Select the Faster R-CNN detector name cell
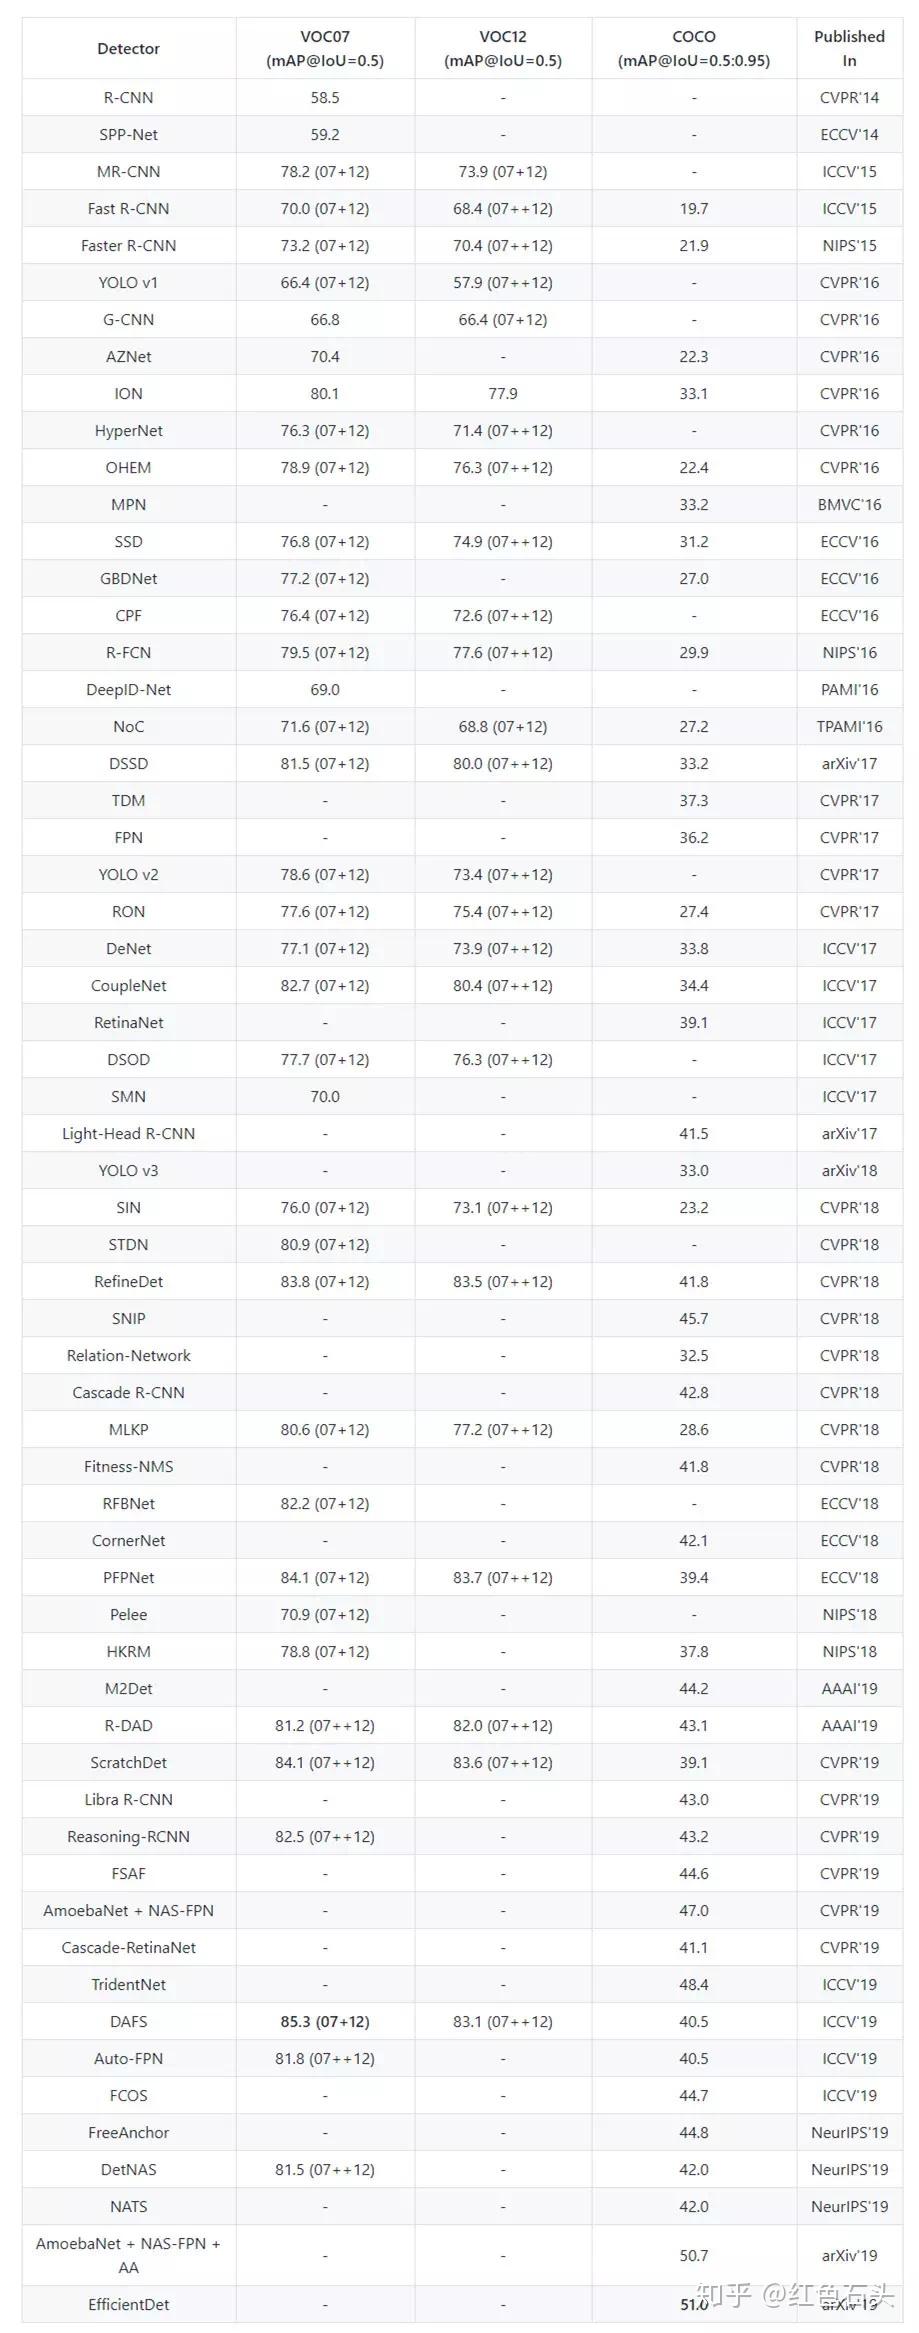Viewport: 919px width, 2333px height. [128, 245]
